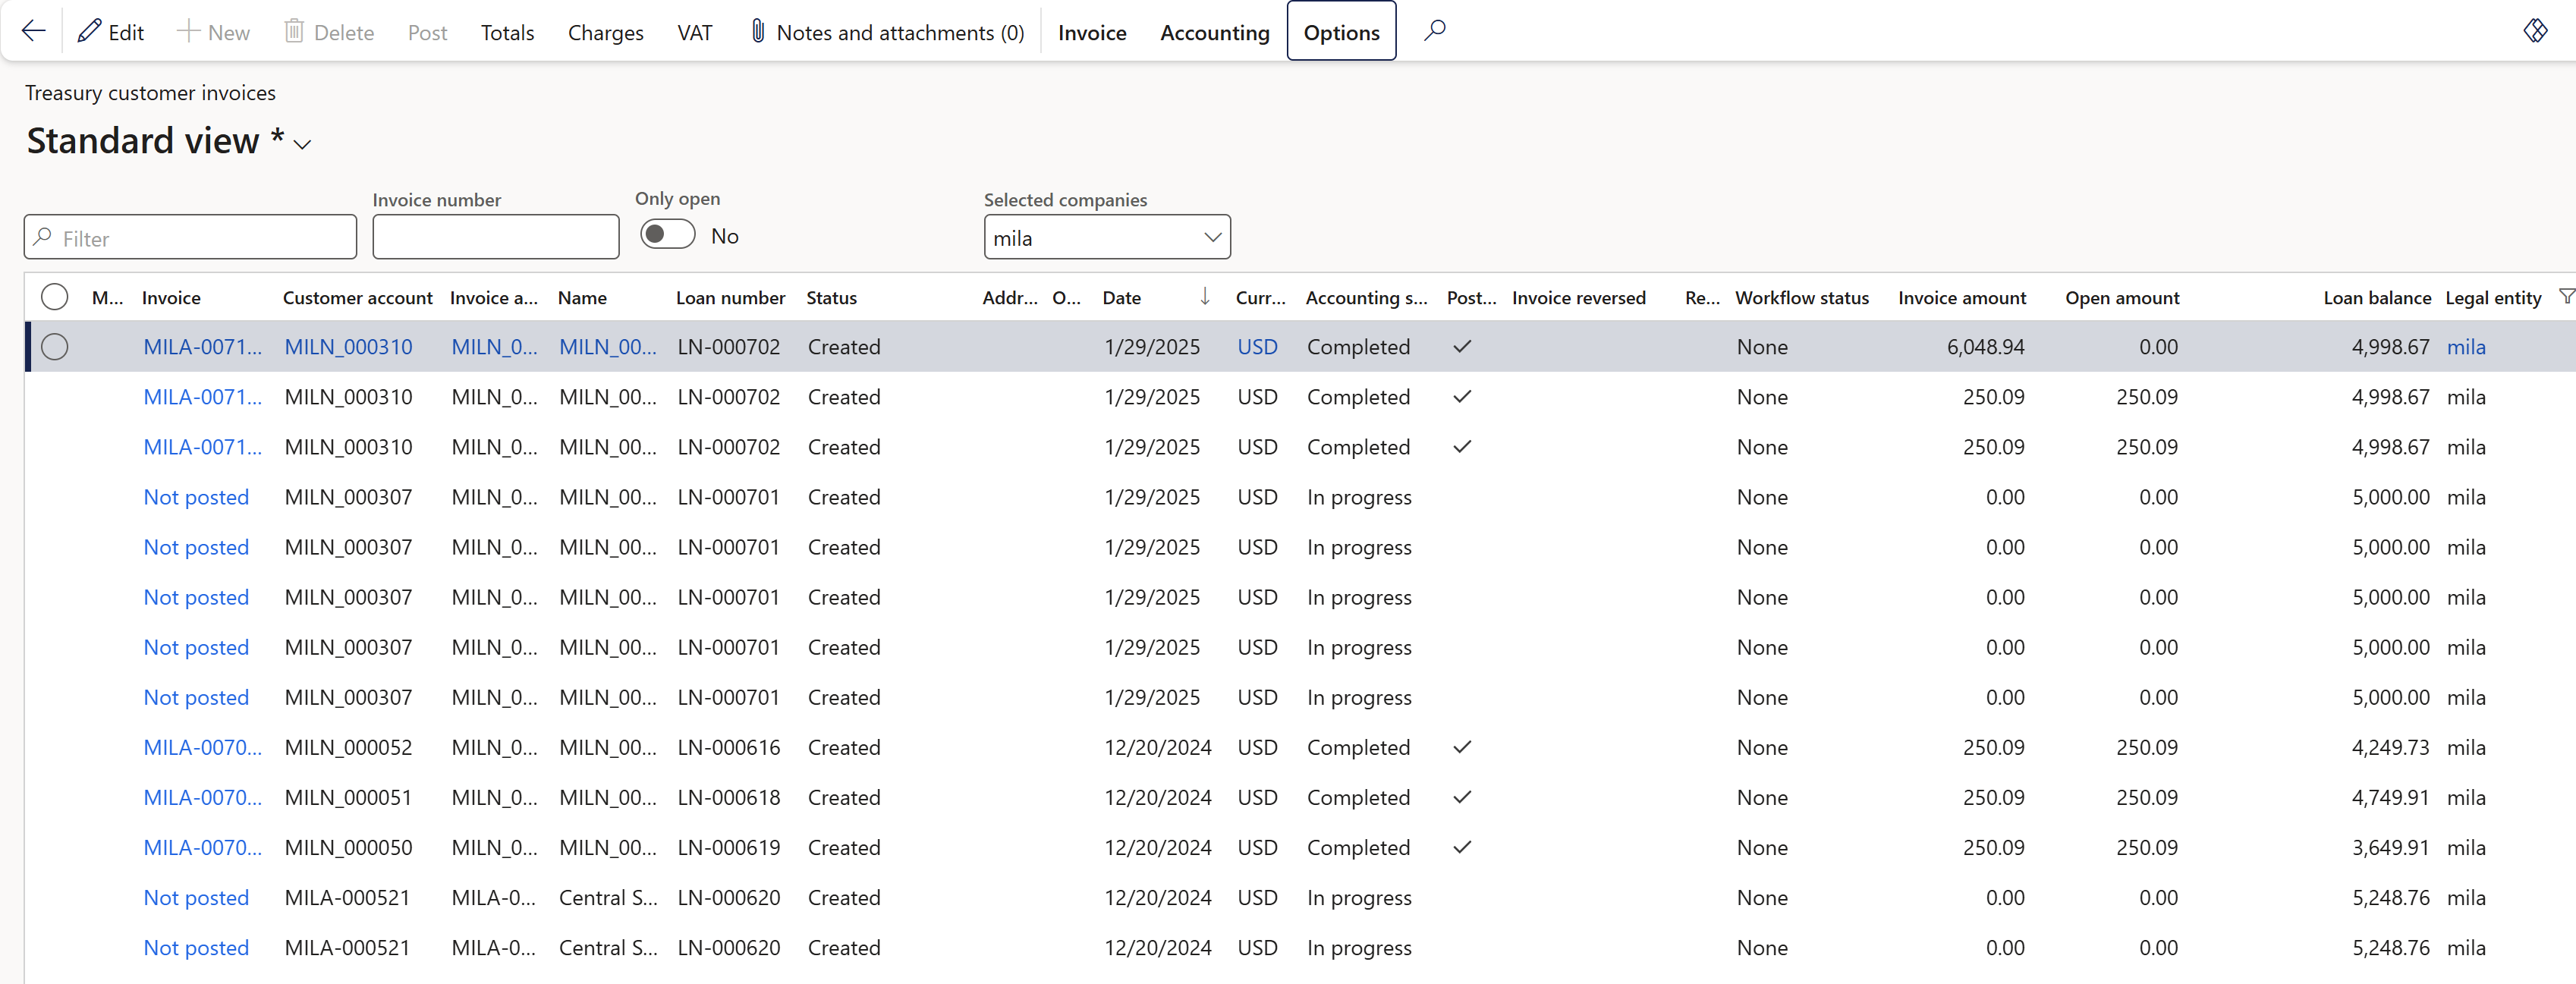2576x984 pixels.
Task: Open the action search magnifier icon
Action: pyautogui.click(x=1435, y=31)
